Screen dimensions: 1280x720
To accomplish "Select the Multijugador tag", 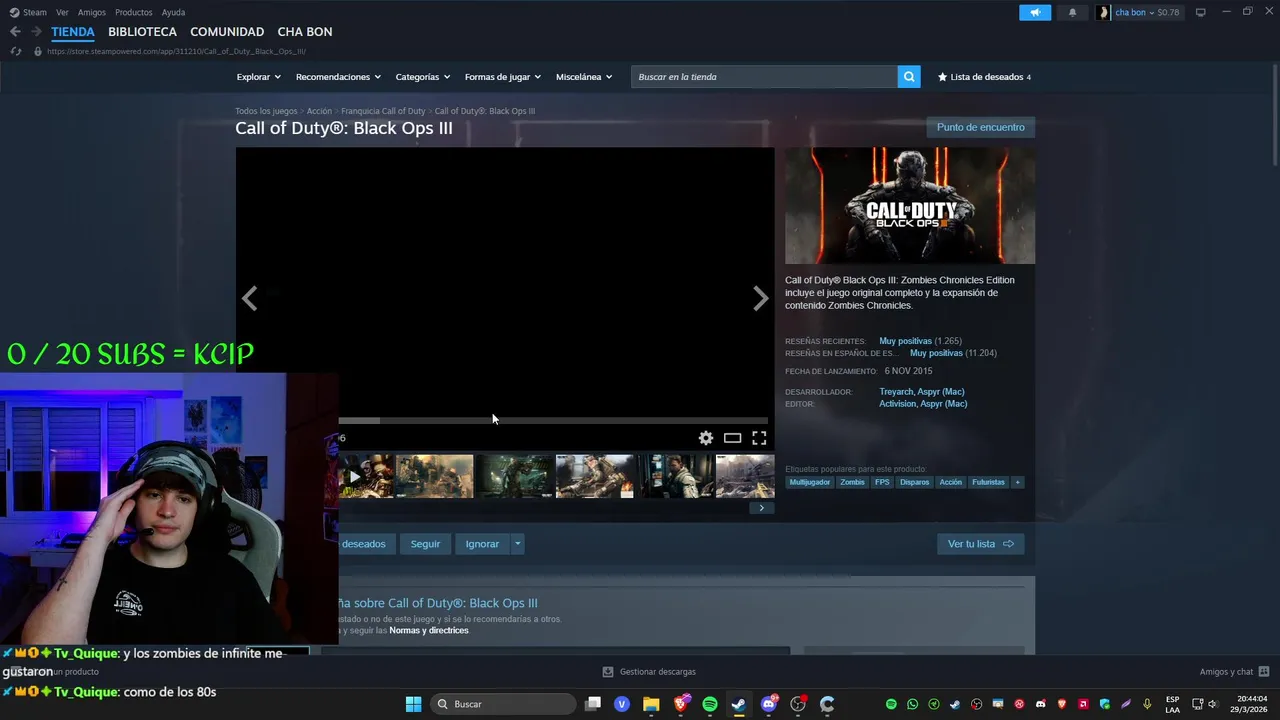I will tap(810, 482).
